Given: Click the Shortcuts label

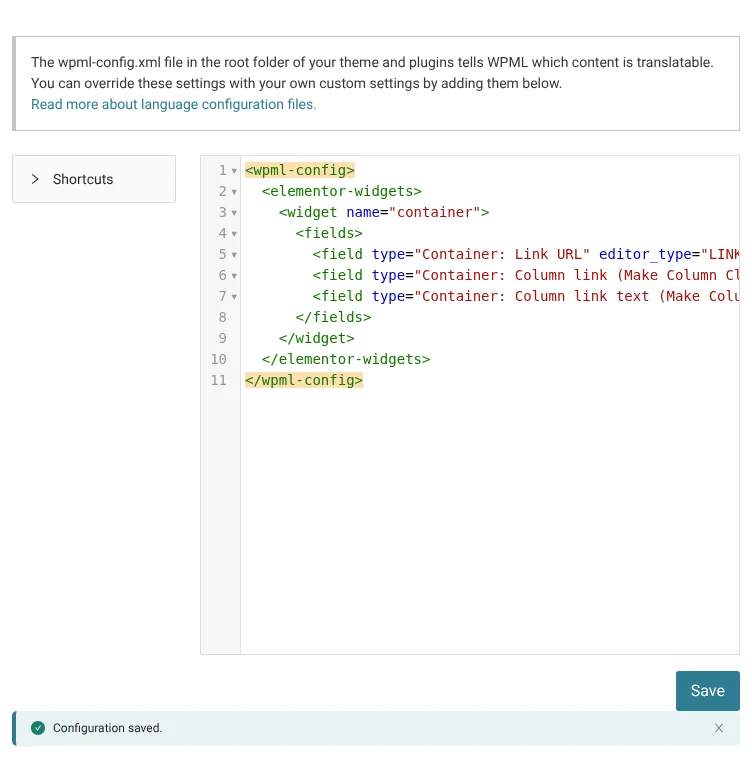Looking at the screenshot, I should pyautogui.click(x=83, y=179).
